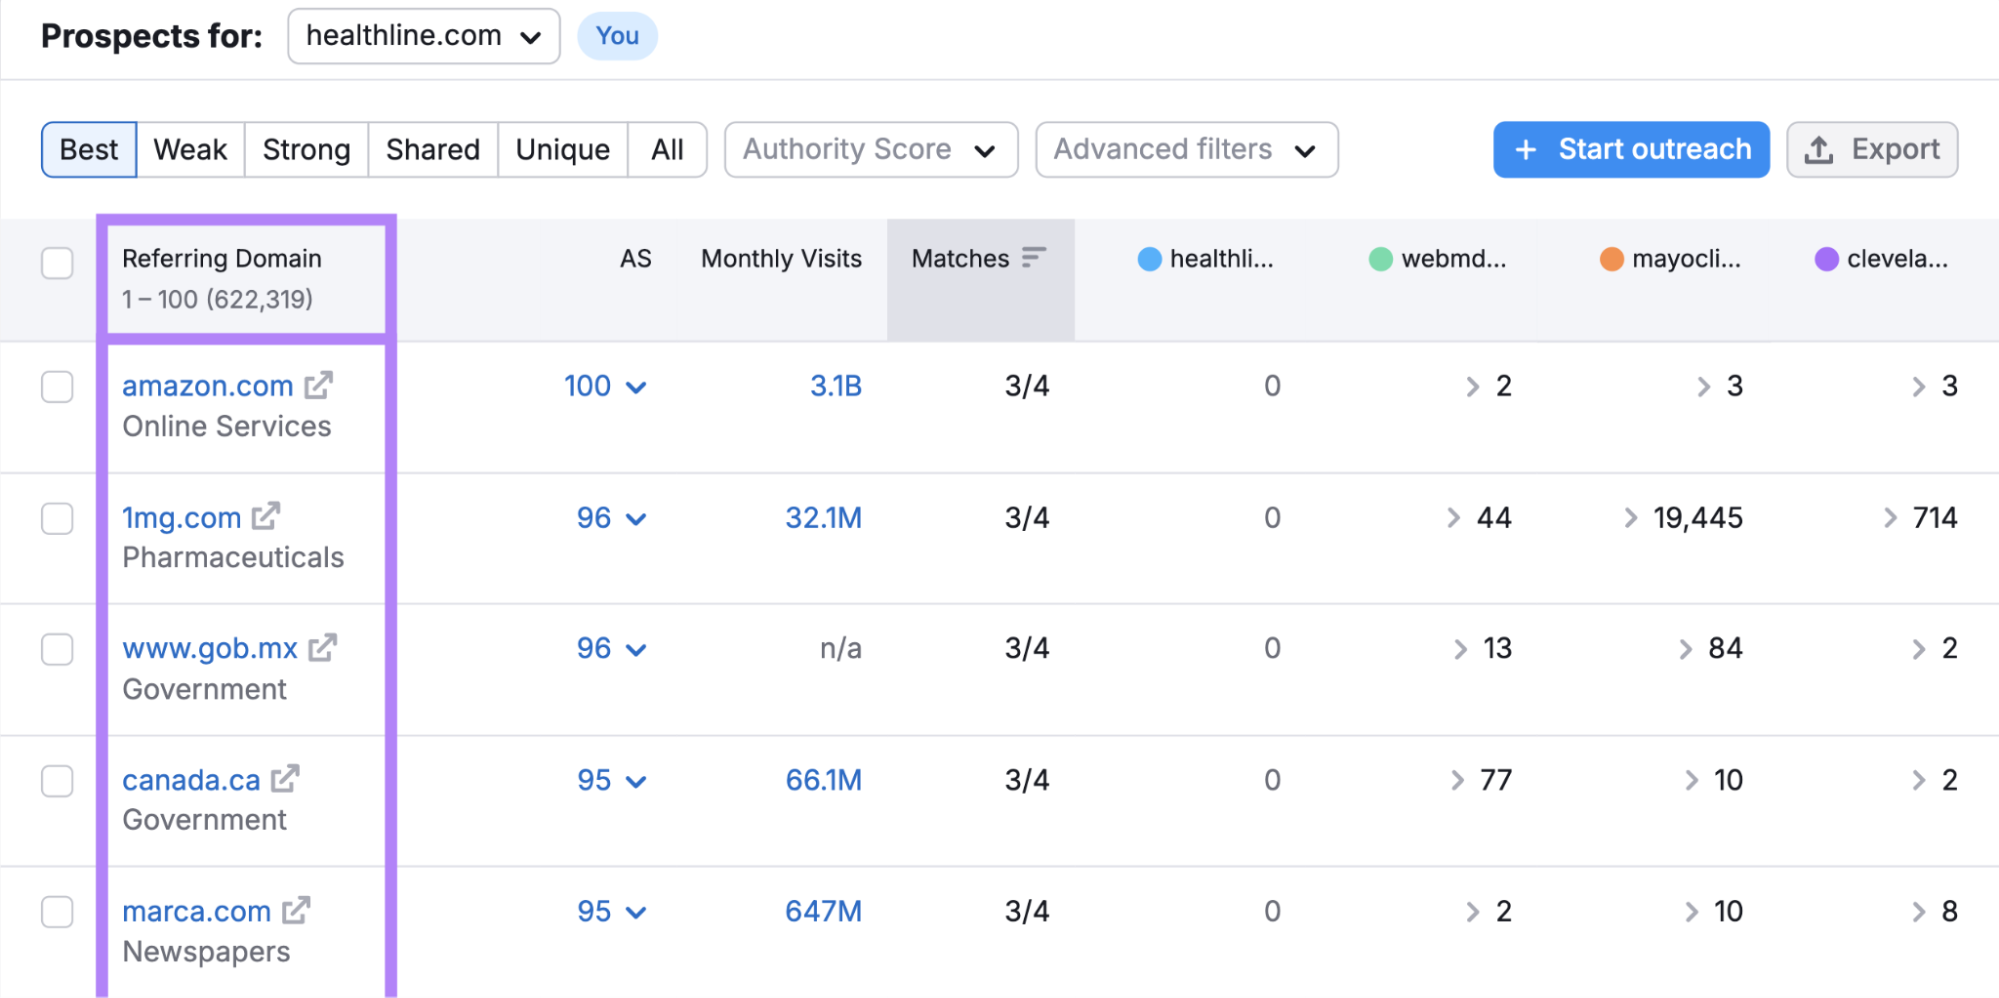Click the 3.1B monthly visits link
Screen dimensions: 1999x998
click(x=835, y=386)
